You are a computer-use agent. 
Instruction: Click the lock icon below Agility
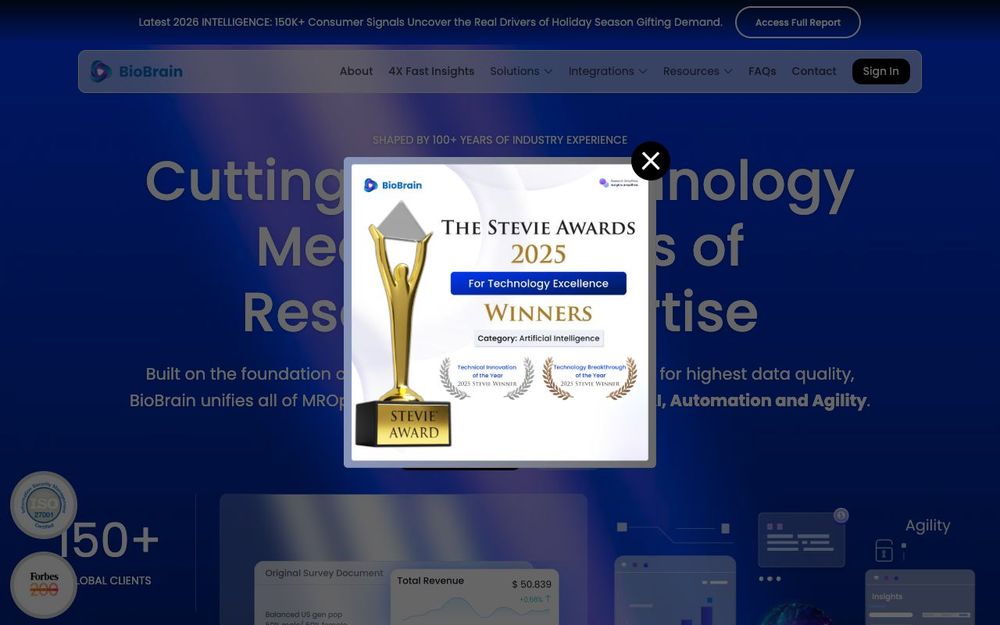884,550
